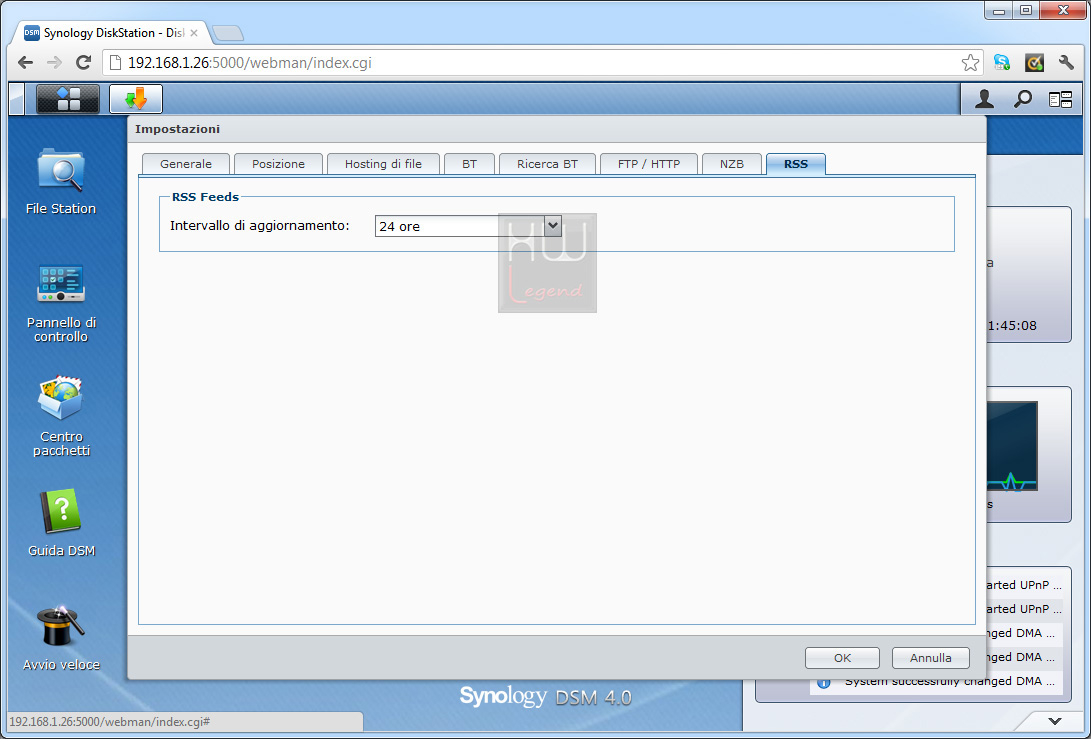
Task: Open Guida DSM help icon
Action: 61,523
